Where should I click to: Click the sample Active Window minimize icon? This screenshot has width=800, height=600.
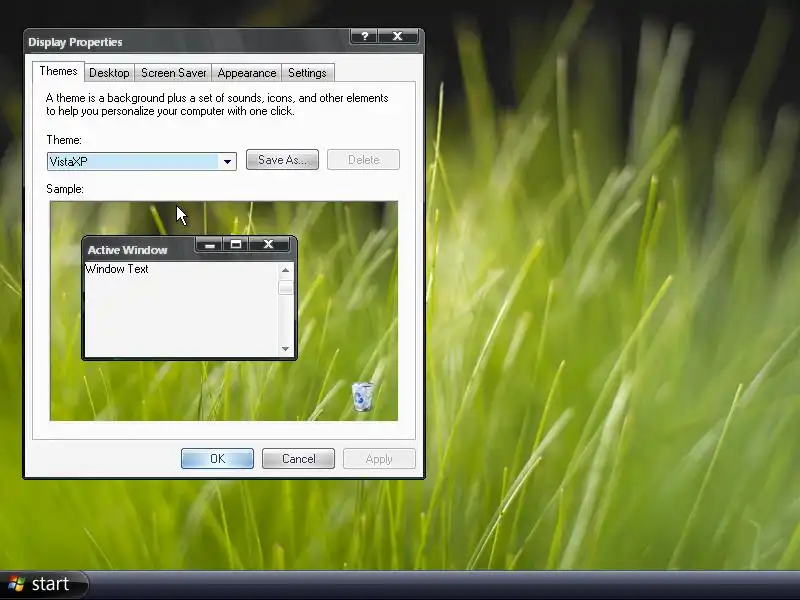coord(210,245)
